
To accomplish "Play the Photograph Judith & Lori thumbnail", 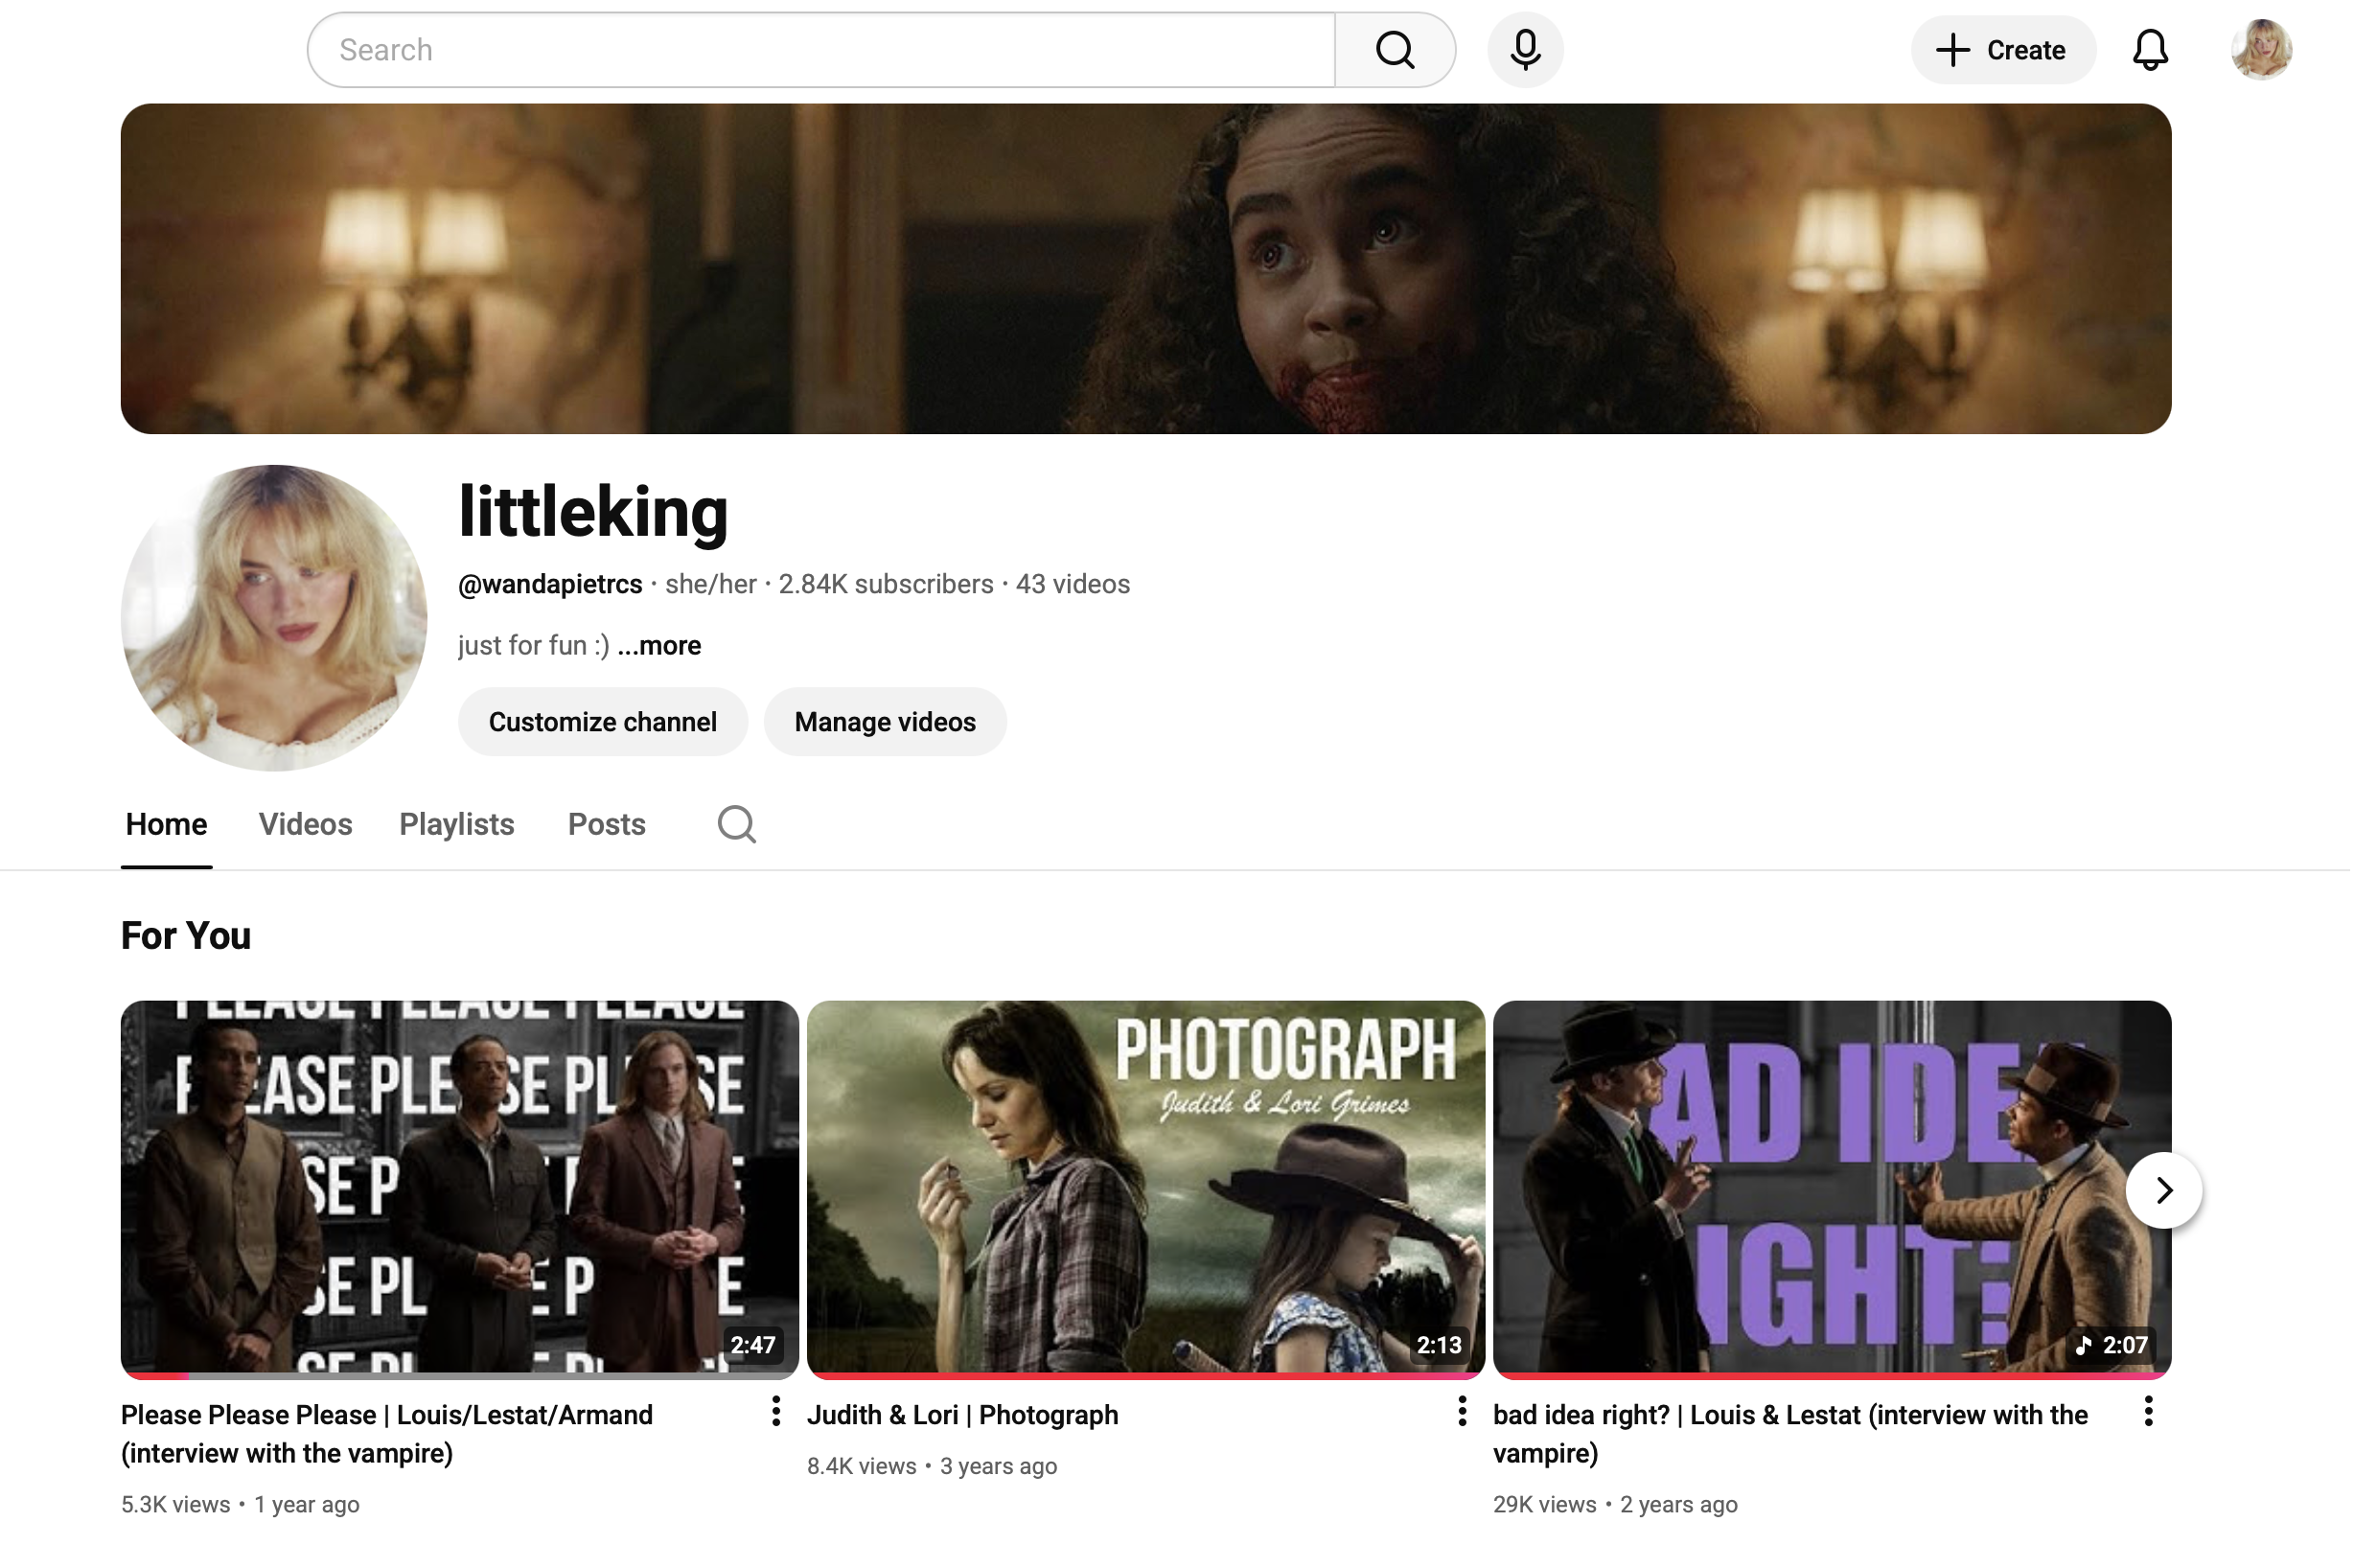I will [x=1145, y=1188].
